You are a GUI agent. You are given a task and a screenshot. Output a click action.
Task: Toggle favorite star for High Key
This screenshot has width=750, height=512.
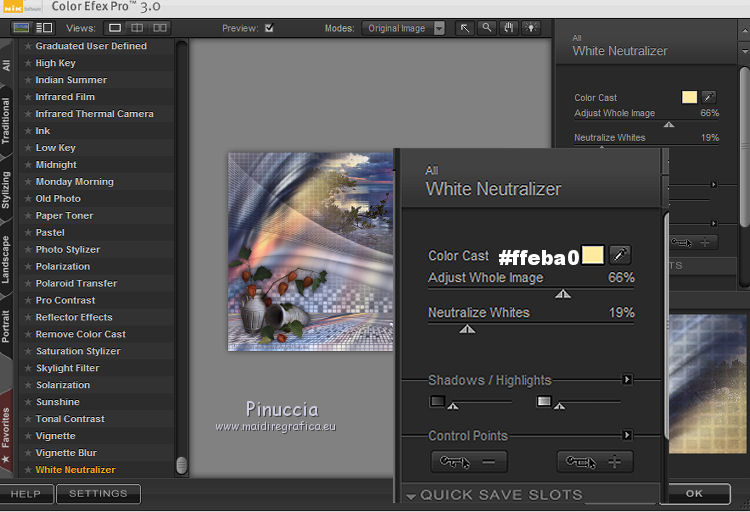28,63
